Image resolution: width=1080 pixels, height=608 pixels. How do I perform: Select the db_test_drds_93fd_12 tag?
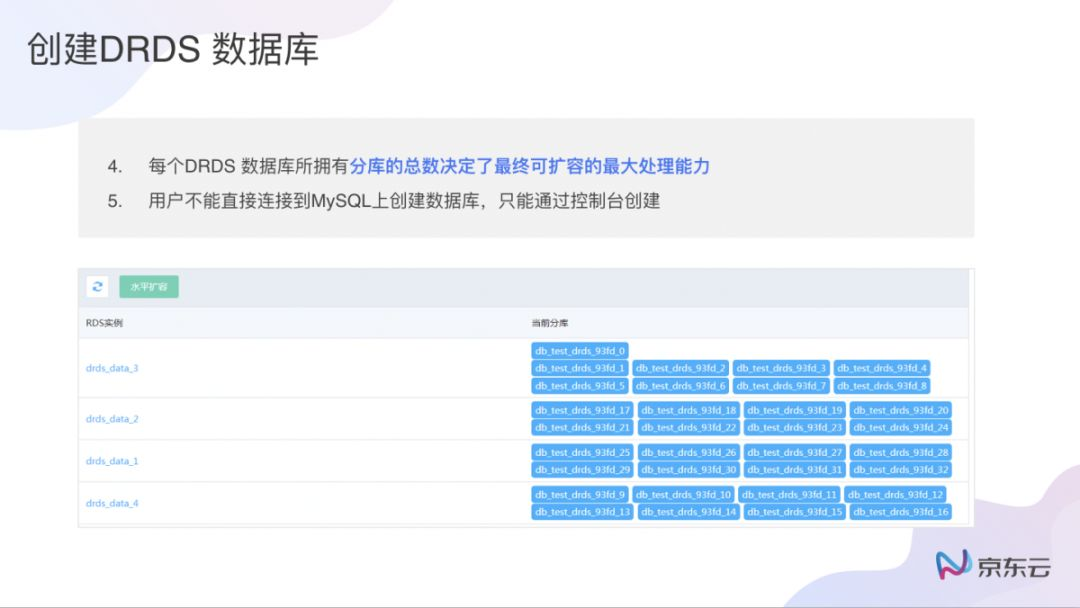[895, 494]
